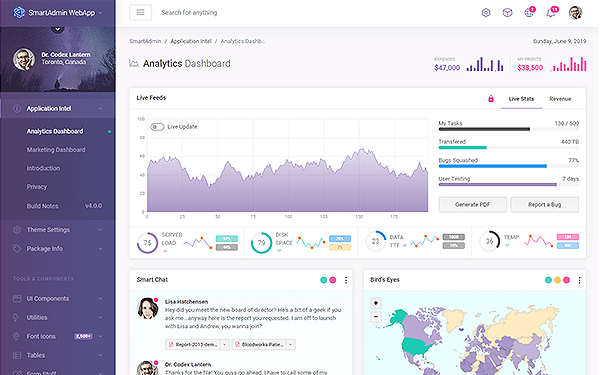The image size is (600, 375).
Task: Expand the Package Info chevron
Action: [x=100, y=249]
